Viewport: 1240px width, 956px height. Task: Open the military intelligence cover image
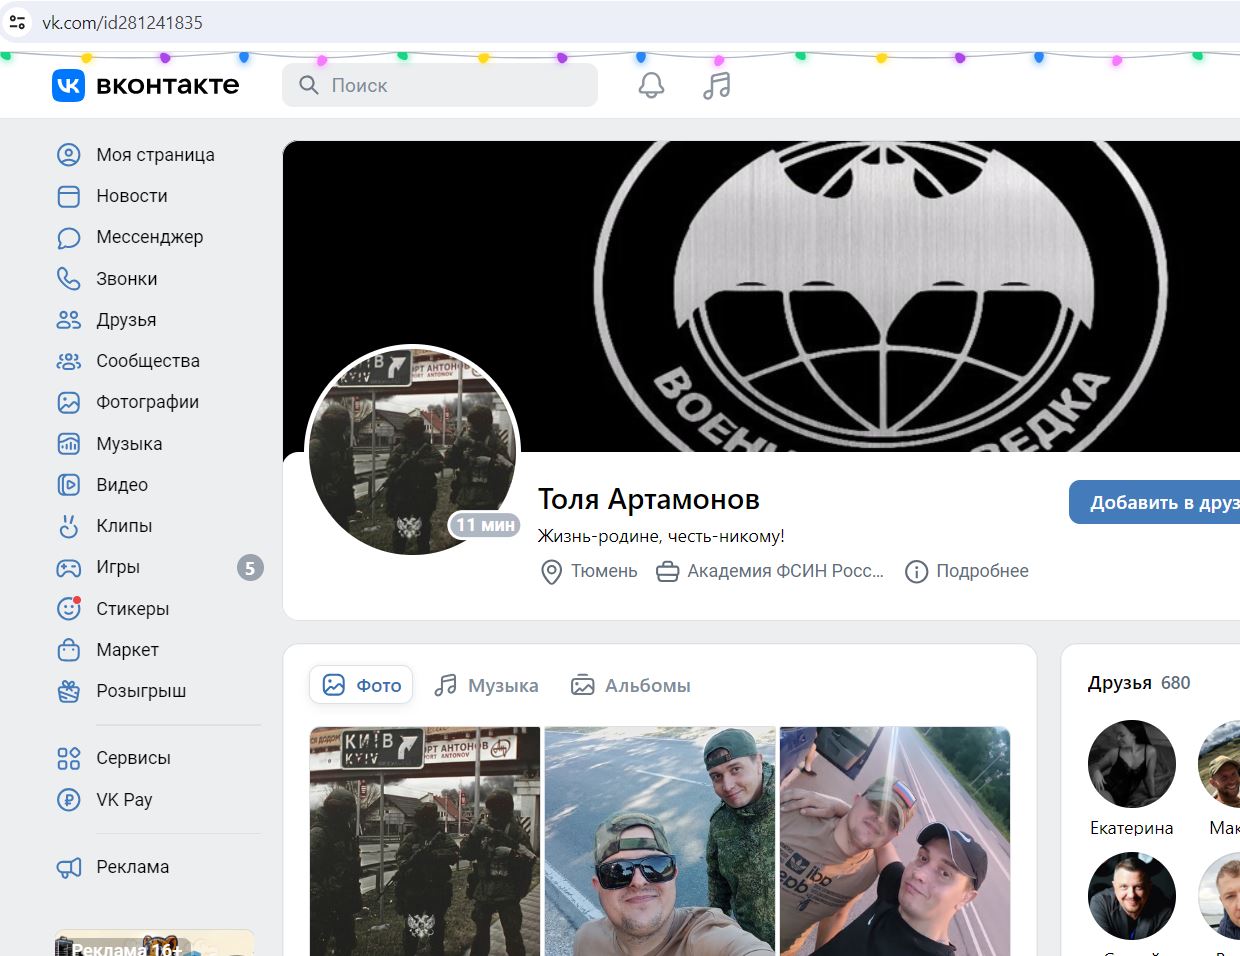(x=762, y=296)
